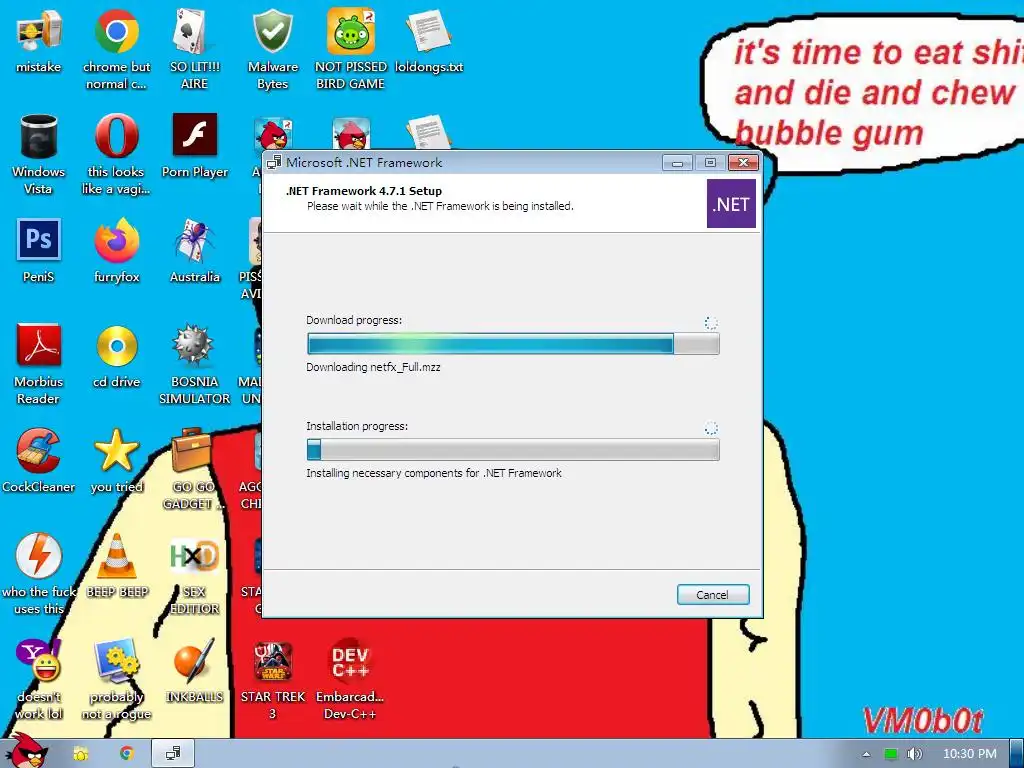Select the furryfox Firefox icon
The width and height of the screenshot is (1024, 768).
(x=116, y=251)
